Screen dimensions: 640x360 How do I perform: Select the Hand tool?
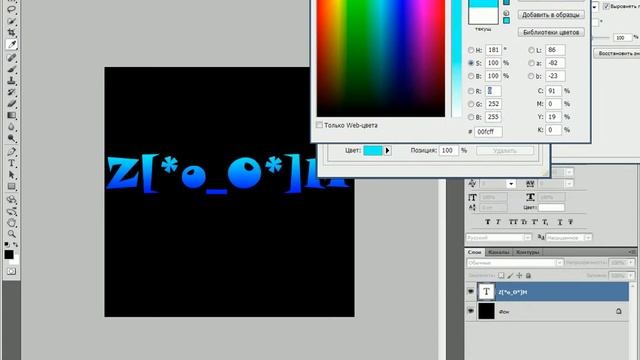[x=11, y=223]
